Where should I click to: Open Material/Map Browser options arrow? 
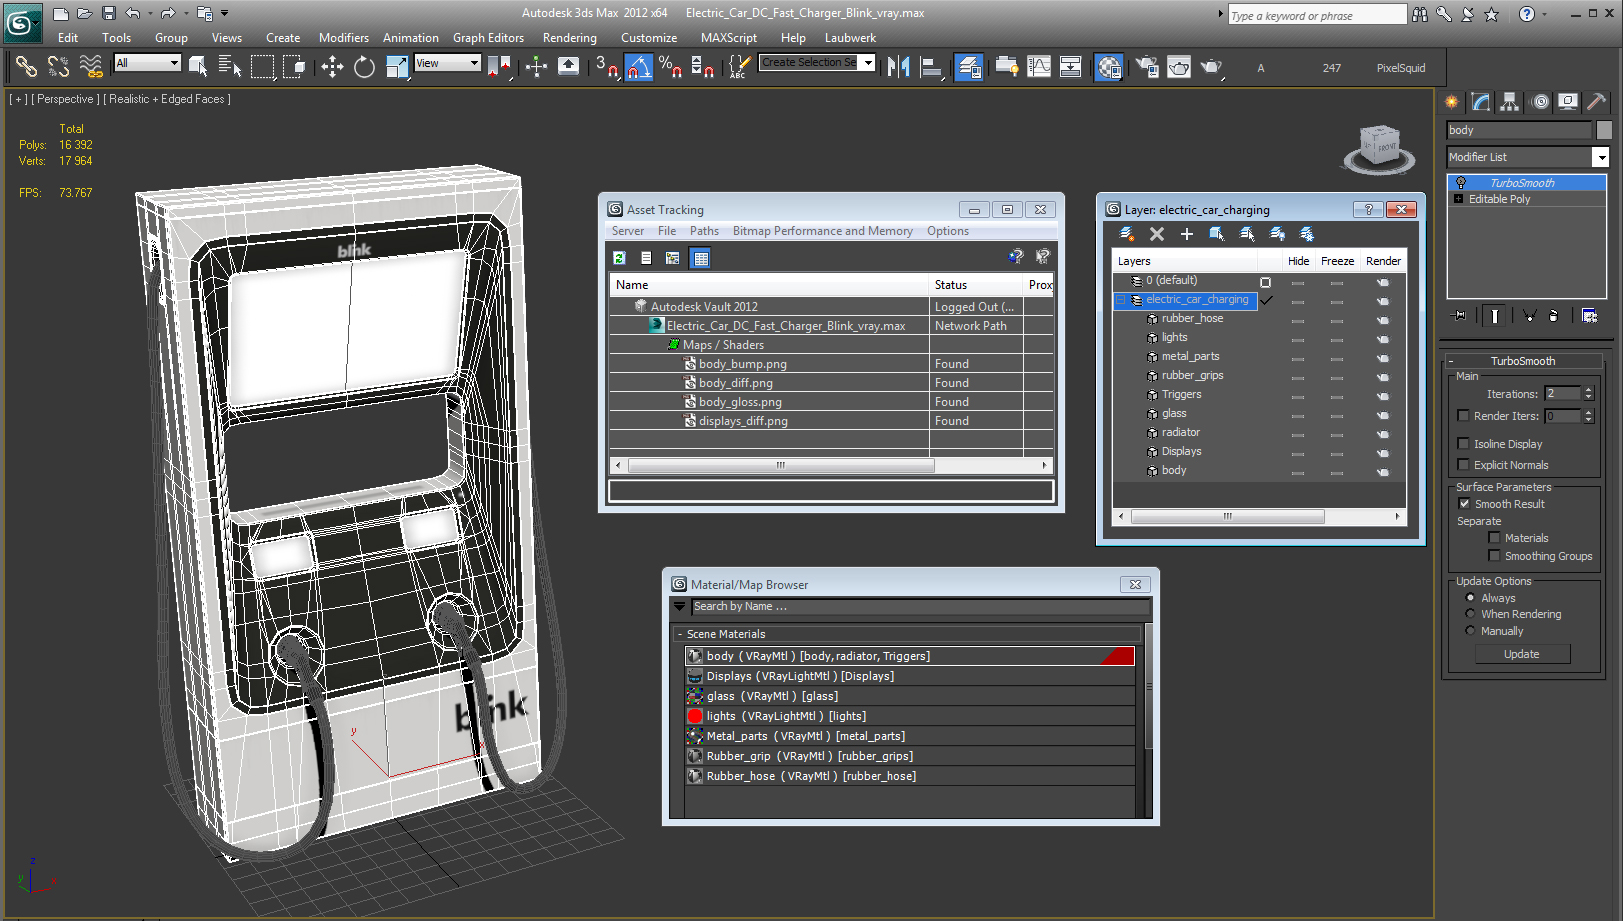pyautogui.click(x=680, y=607)
